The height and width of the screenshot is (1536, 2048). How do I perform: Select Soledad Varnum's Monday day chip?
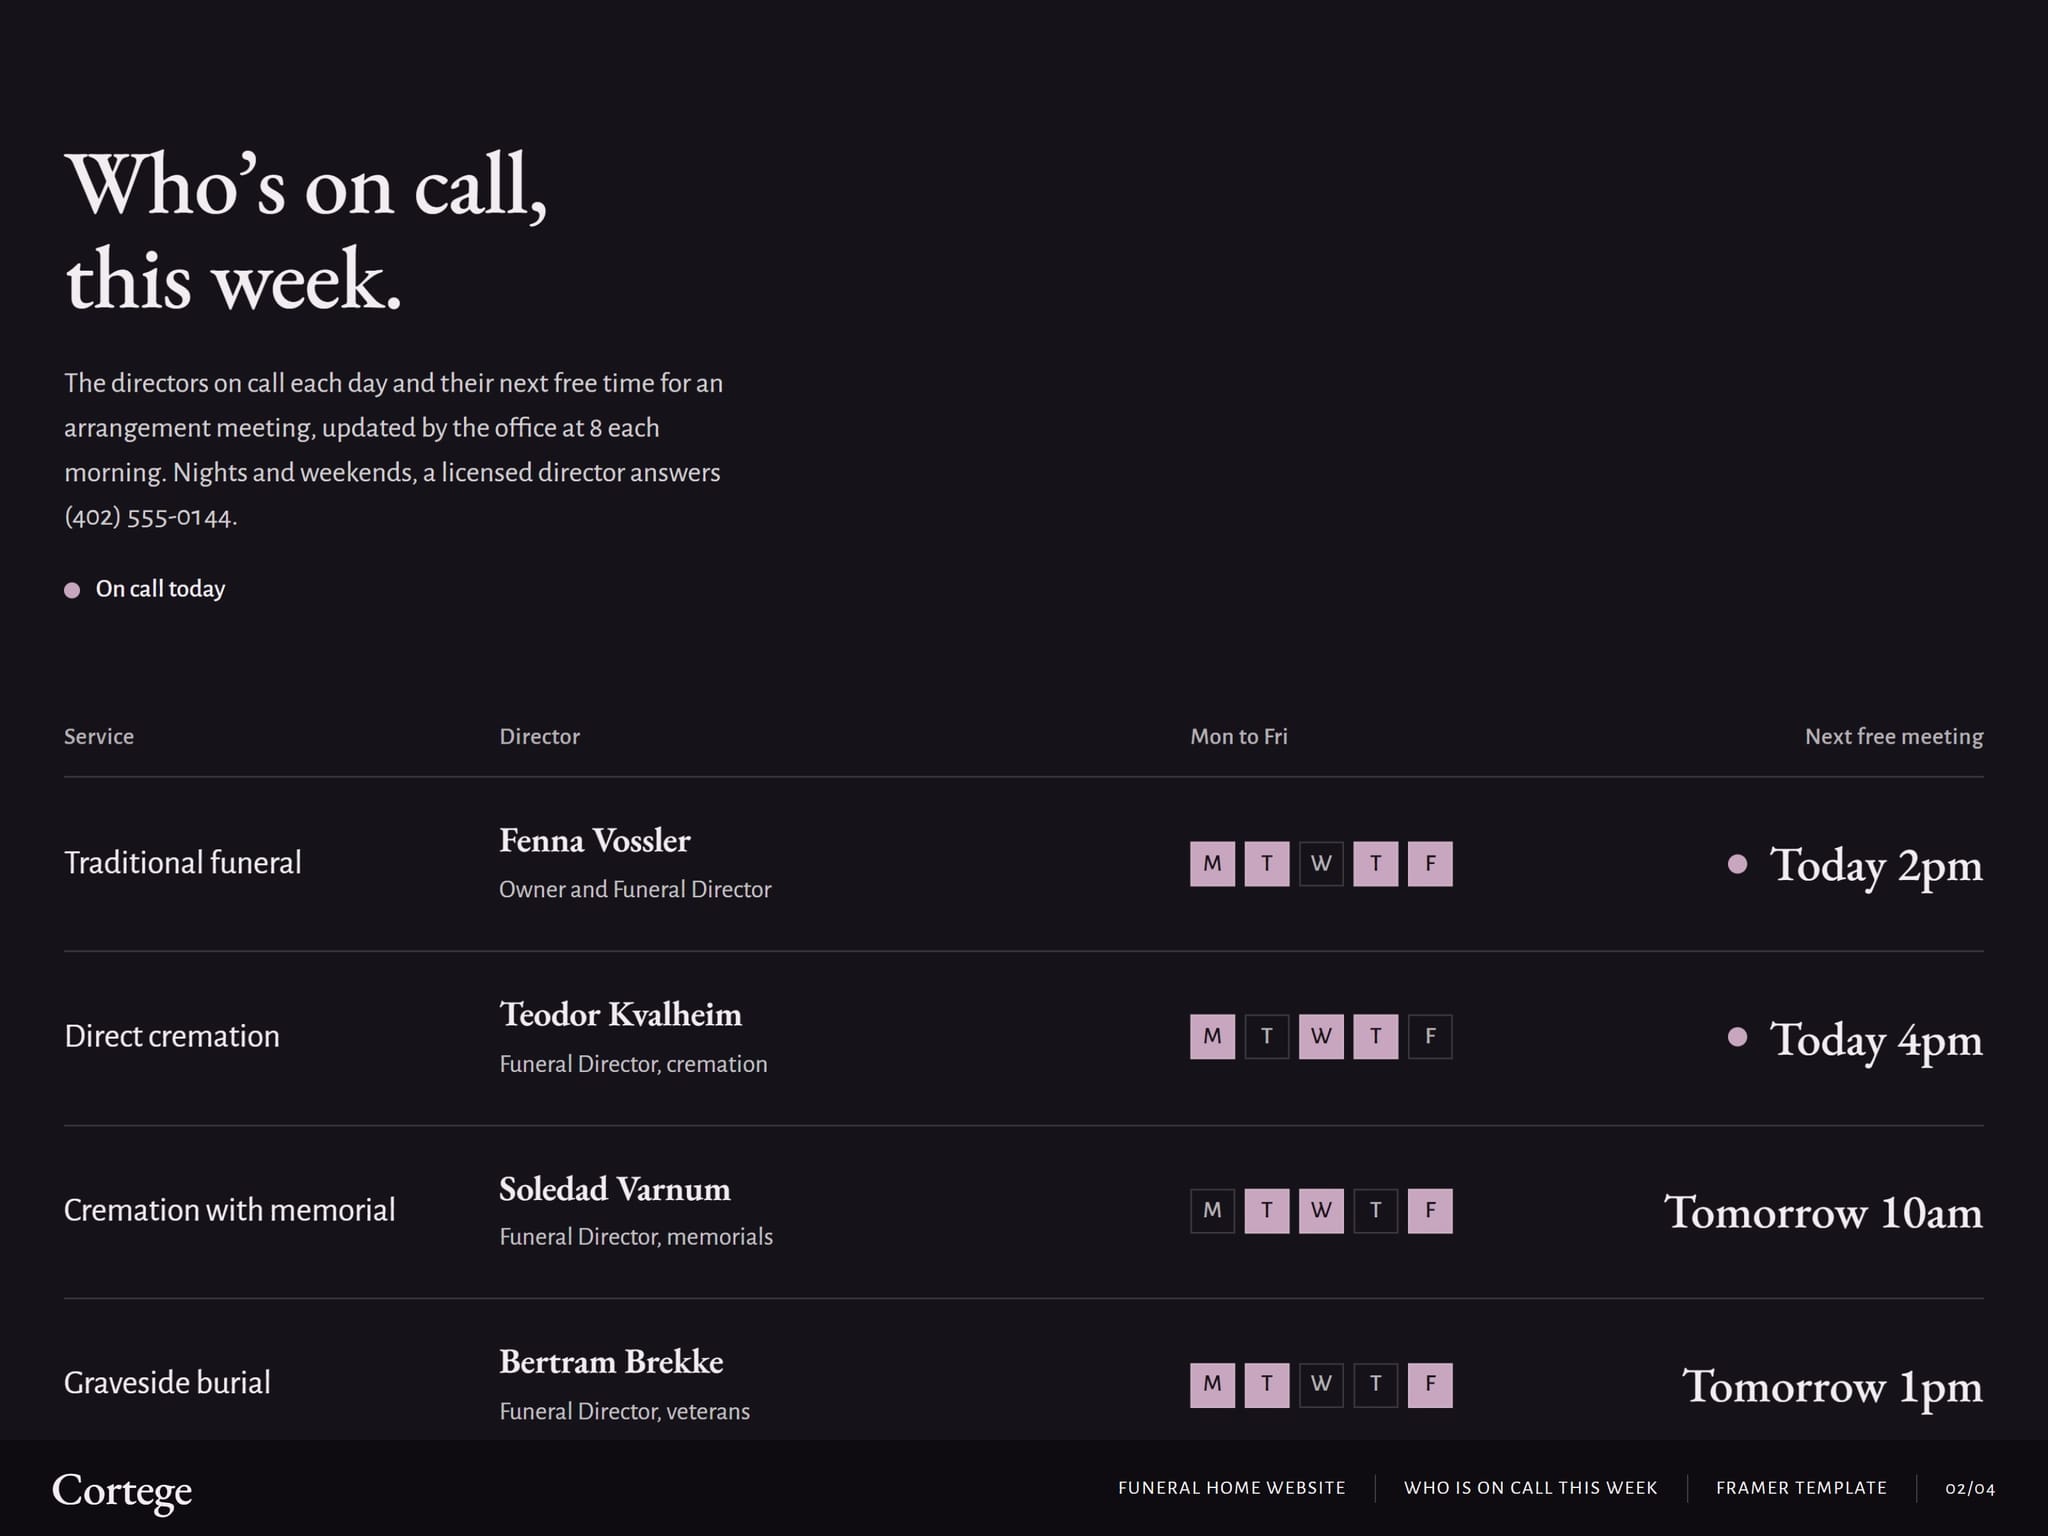tap(1212, 1211)
